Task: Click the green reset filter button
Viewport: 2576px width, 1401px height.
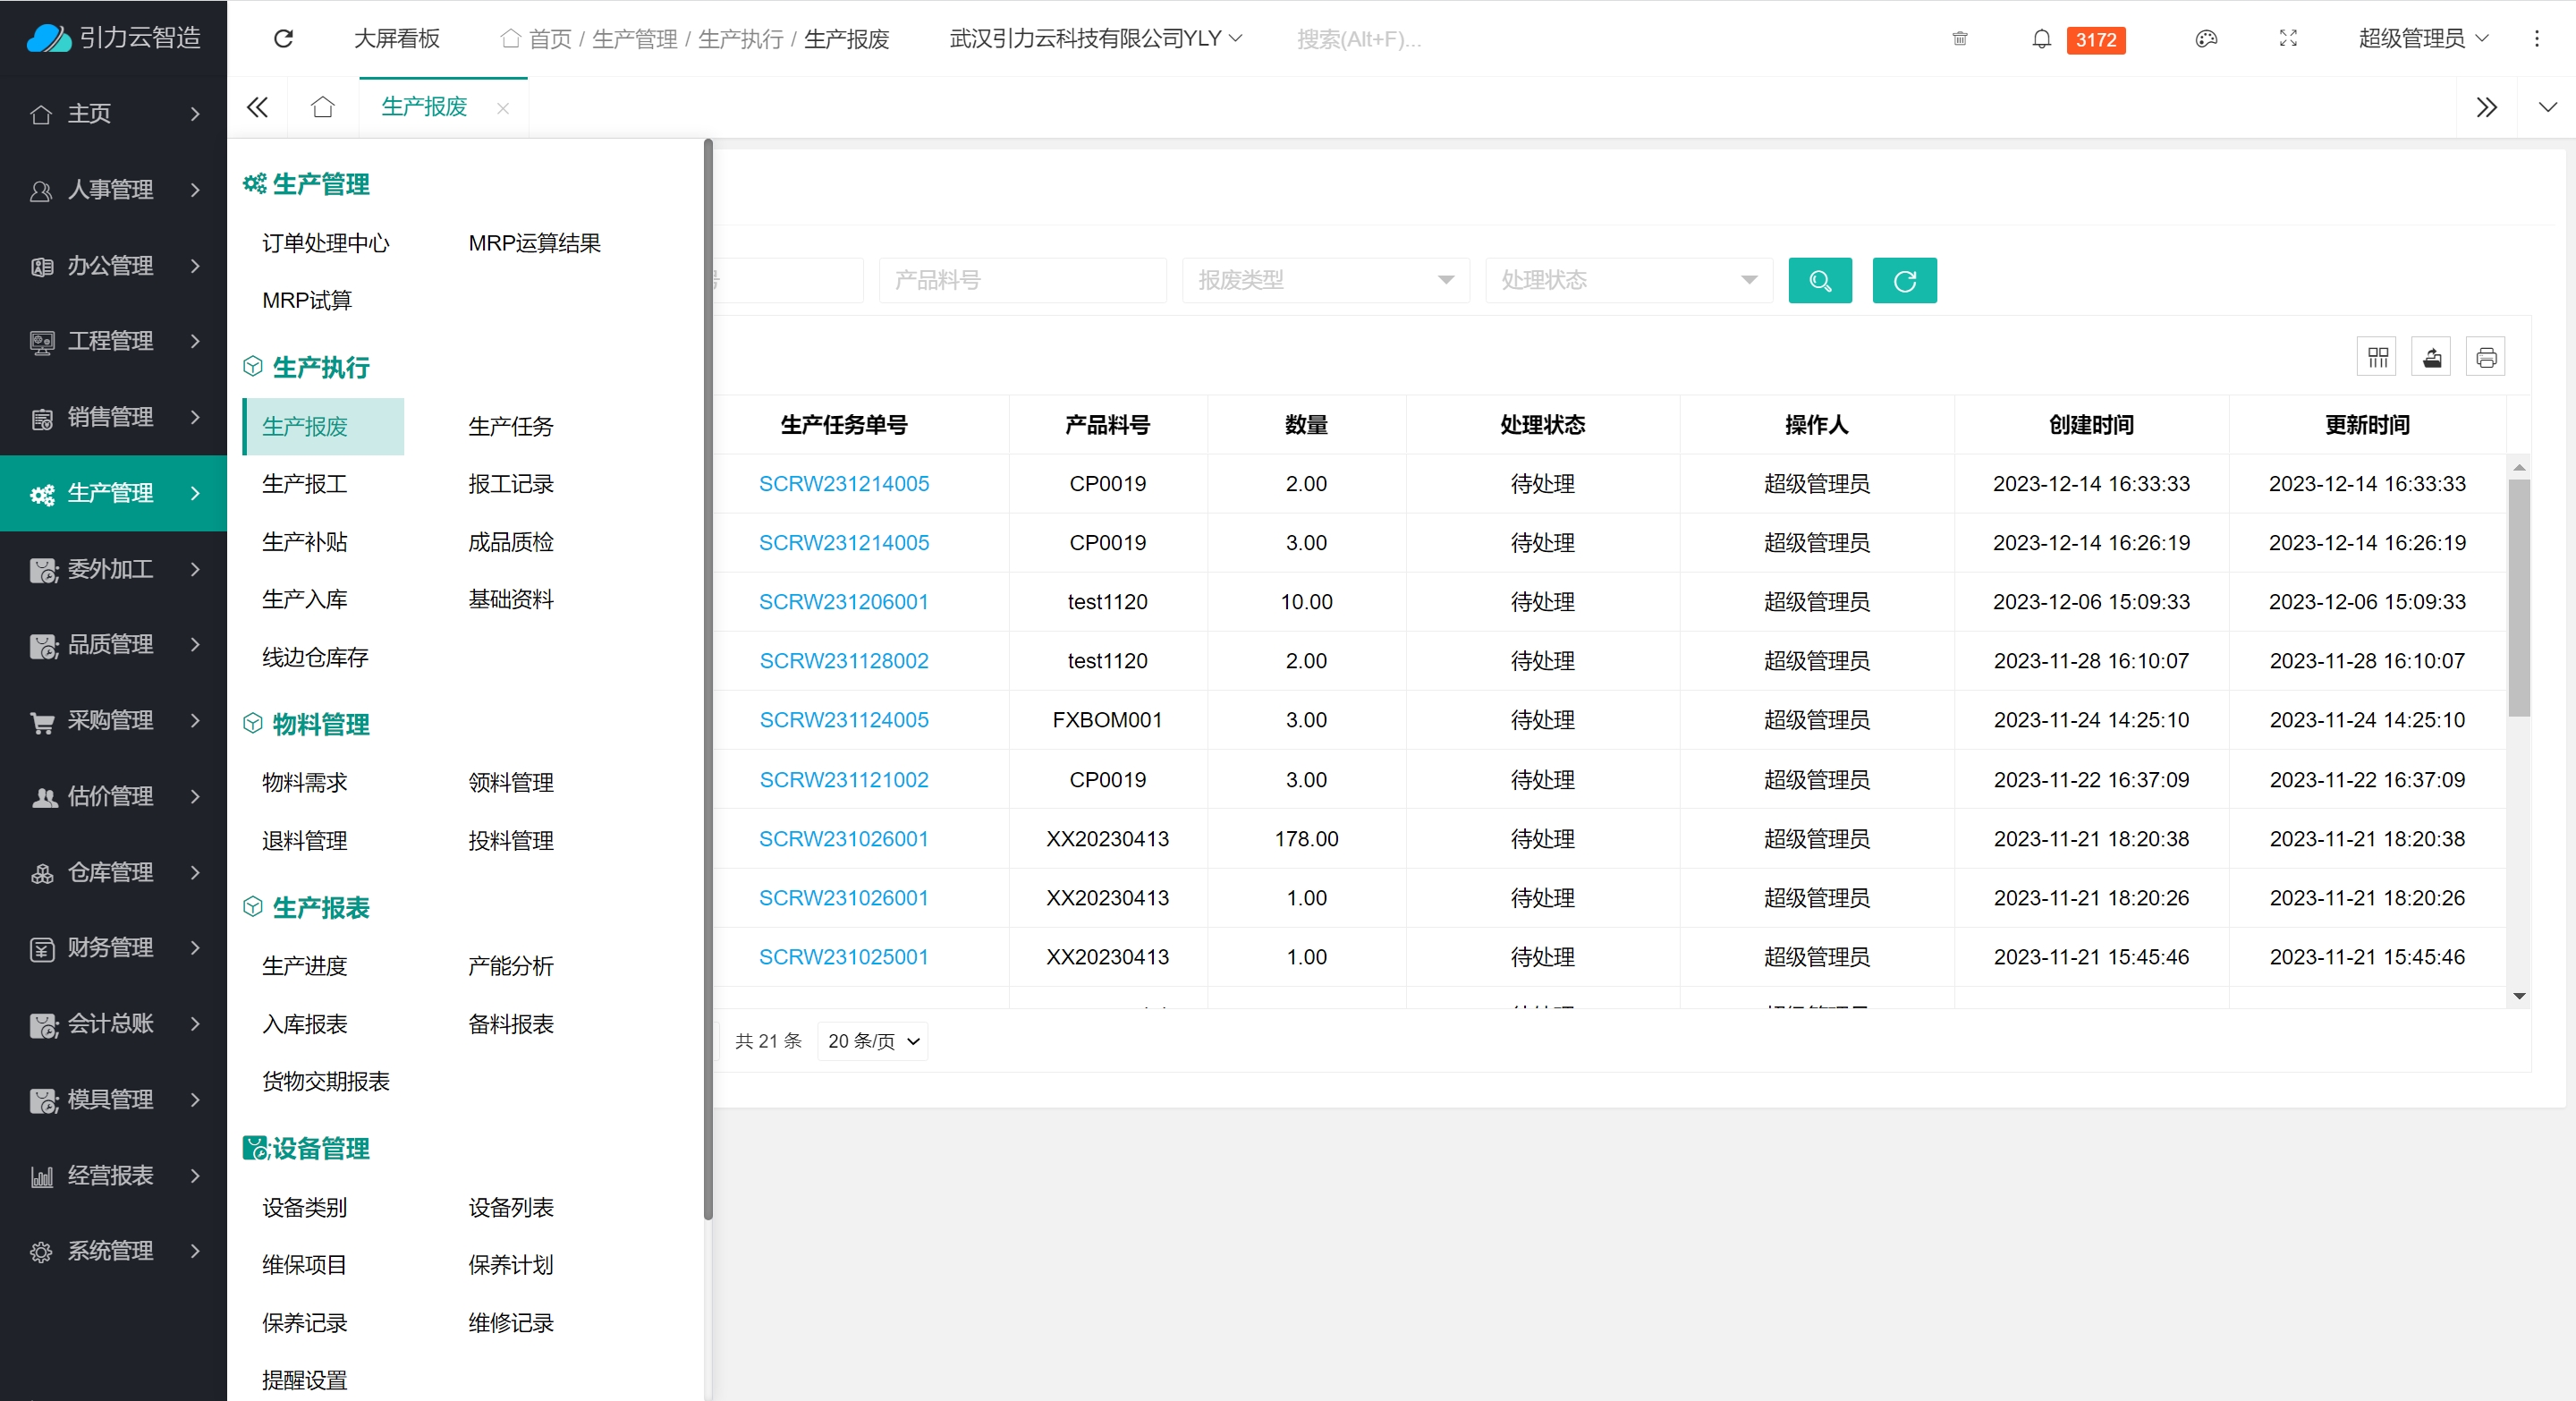Action: tap(1903, 280)
